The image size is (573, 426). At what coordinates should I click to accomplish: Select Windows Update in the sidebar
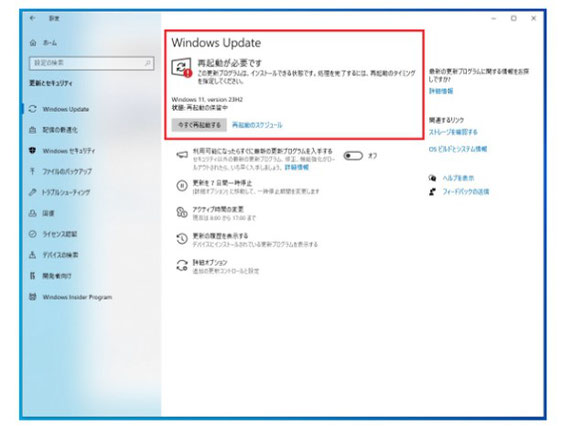[65, 109]
